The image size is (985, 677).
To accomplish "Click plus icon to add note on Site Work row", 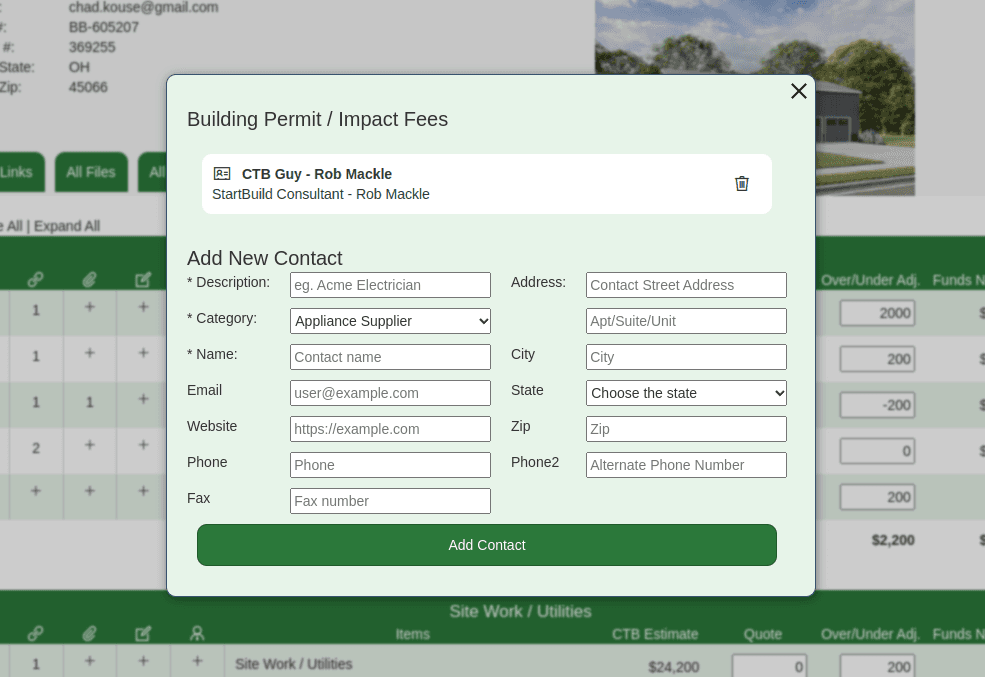I will [143, 662].
